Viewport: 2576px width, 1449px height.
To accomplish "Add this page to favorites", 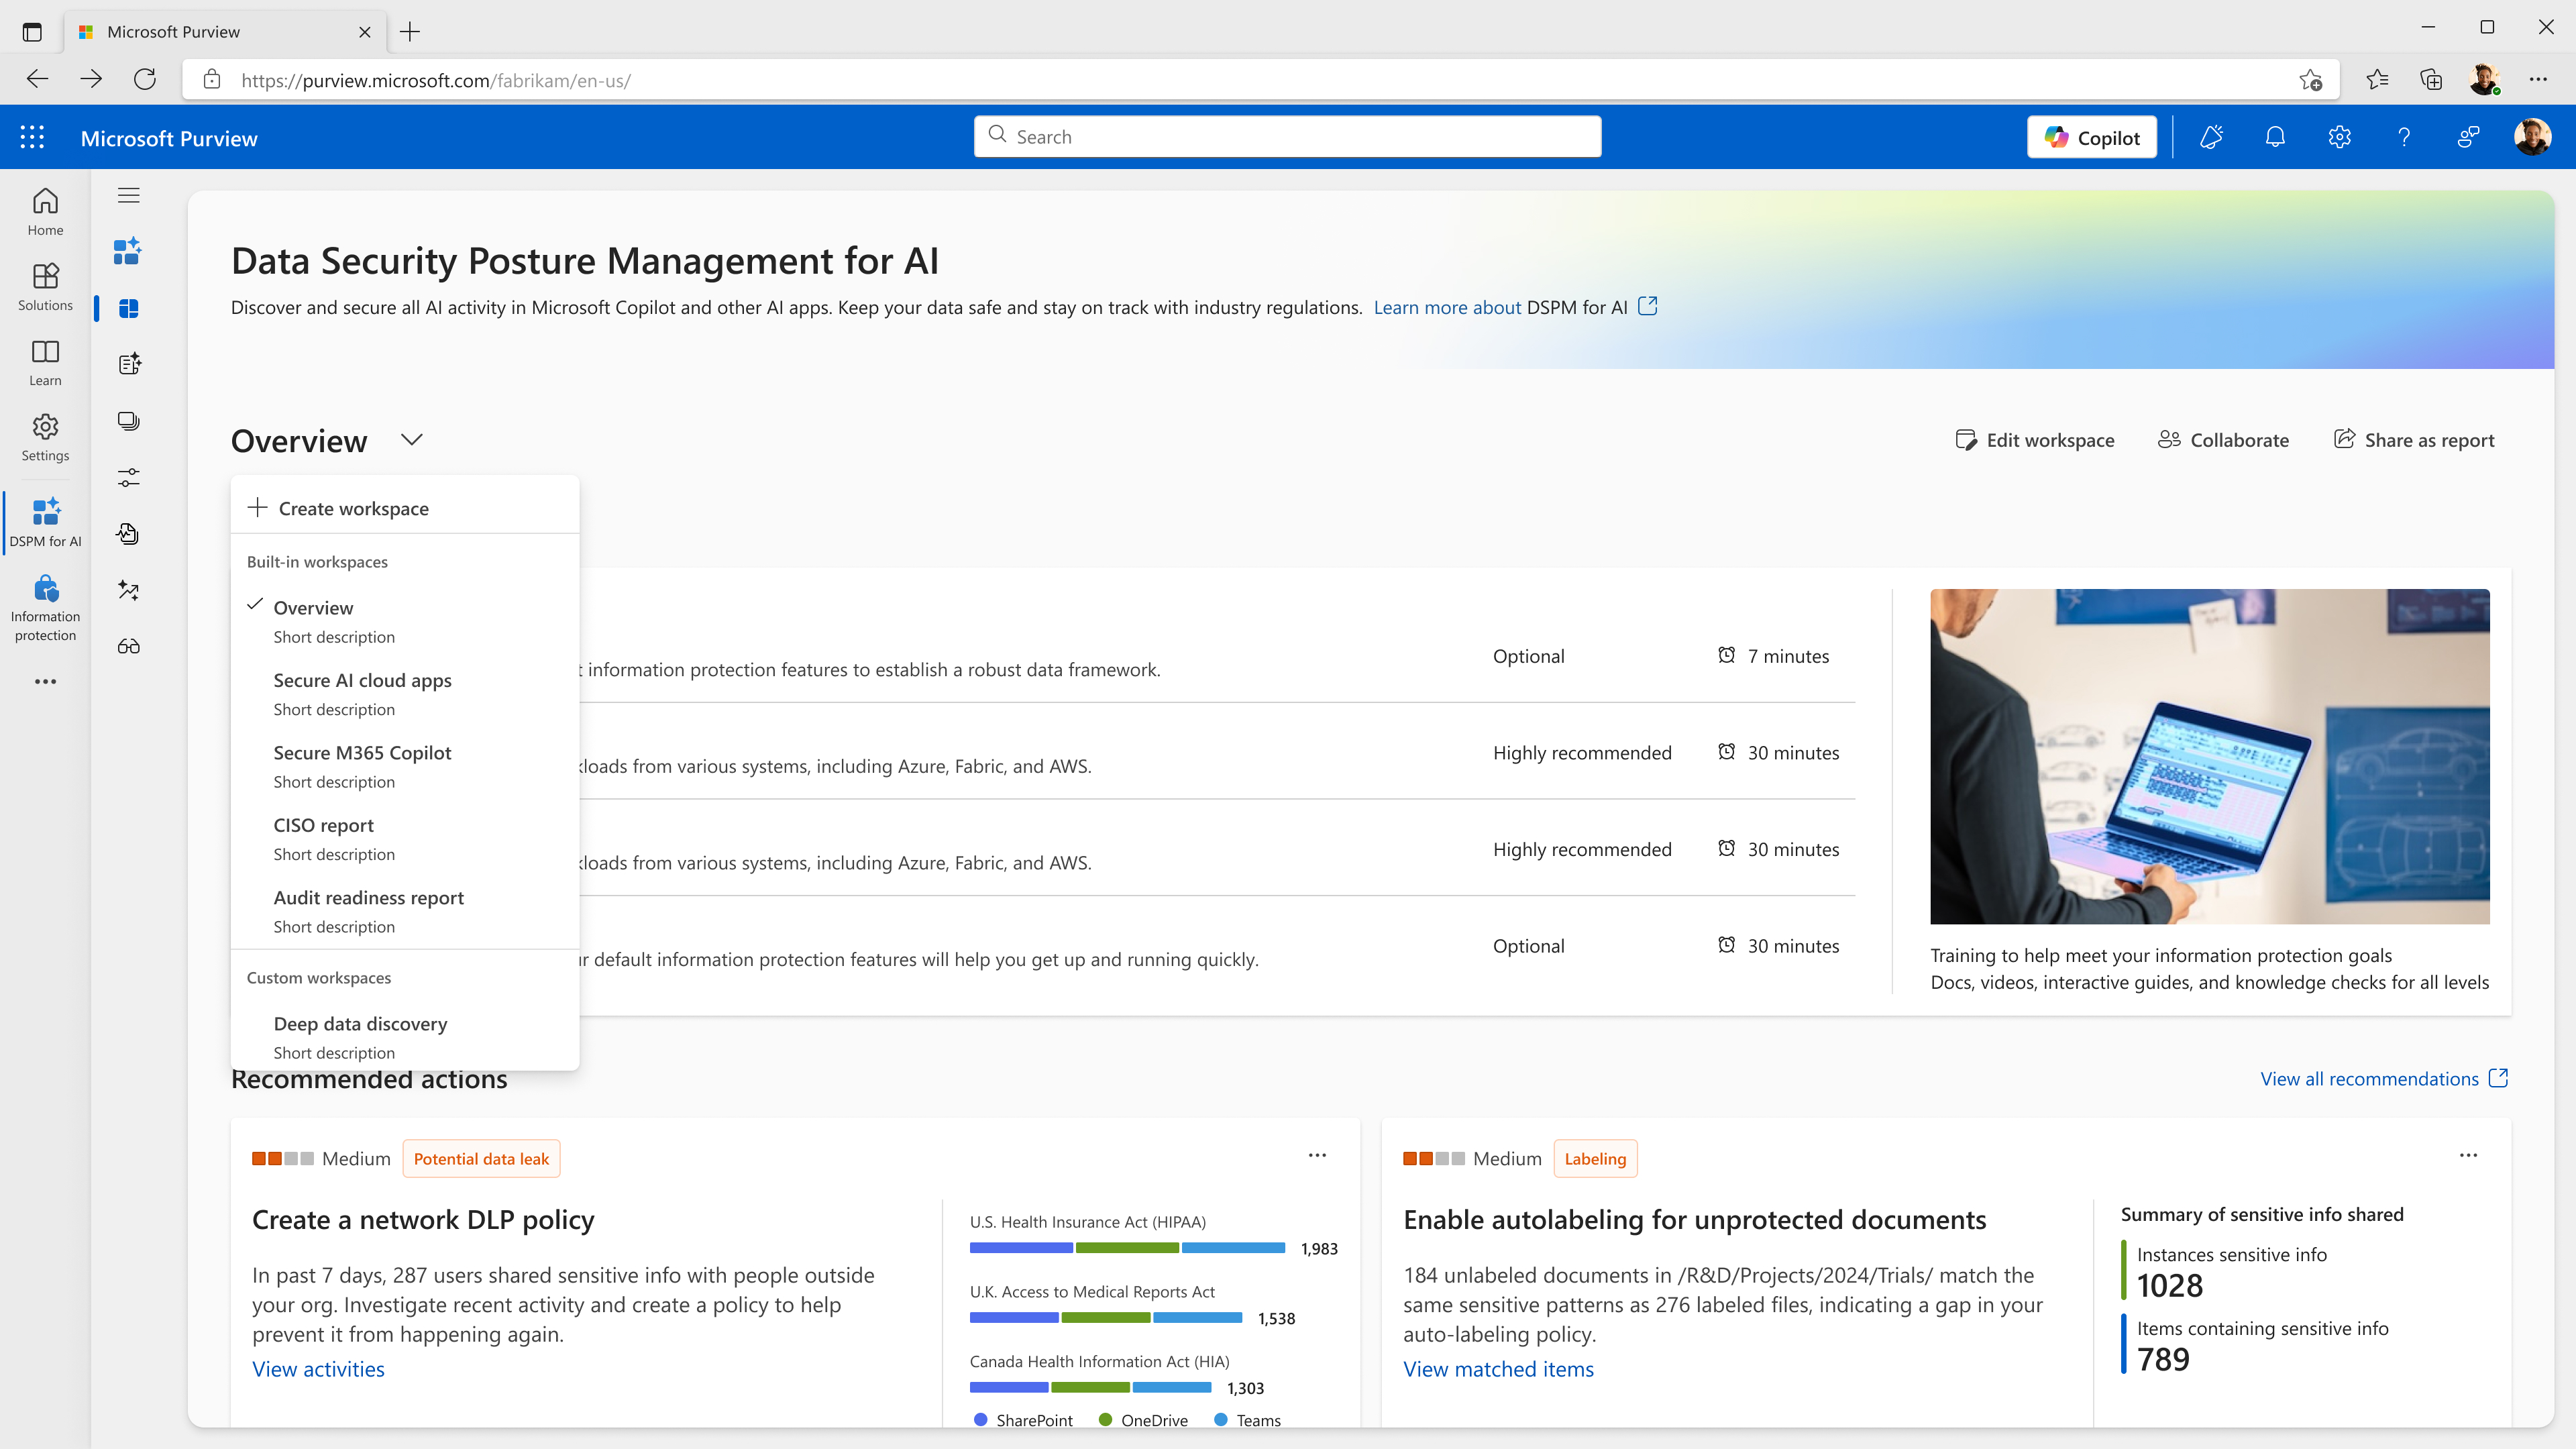I will 2310,80.
